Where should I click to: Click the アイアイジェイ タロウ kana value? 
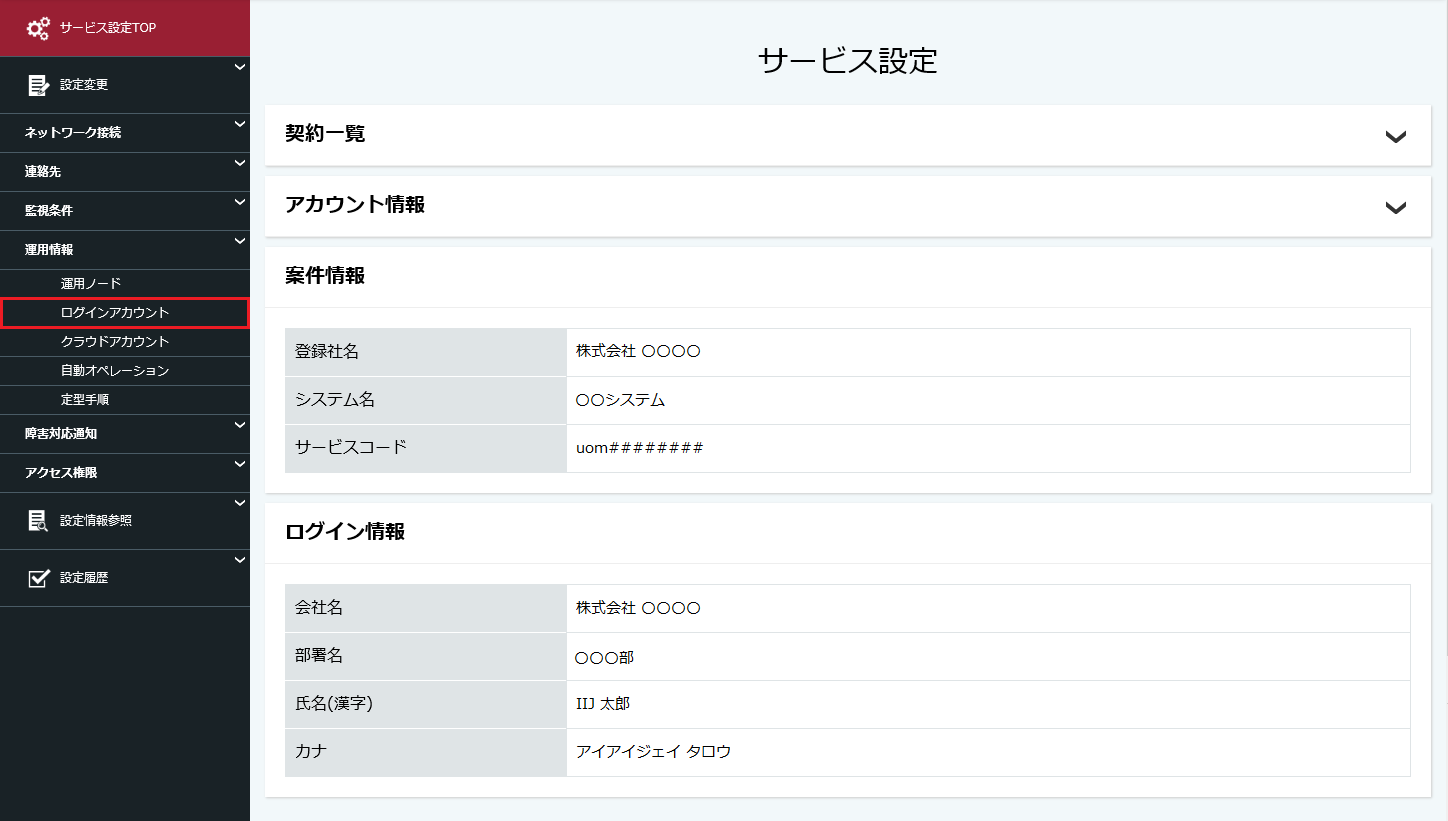654,752
